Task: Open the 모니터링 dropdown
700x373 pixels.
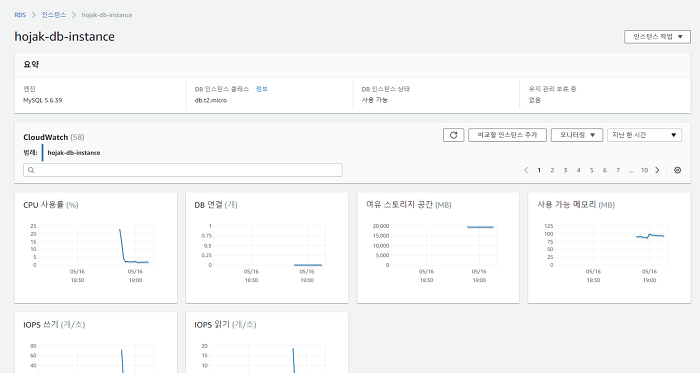Action: click(577, 135)
